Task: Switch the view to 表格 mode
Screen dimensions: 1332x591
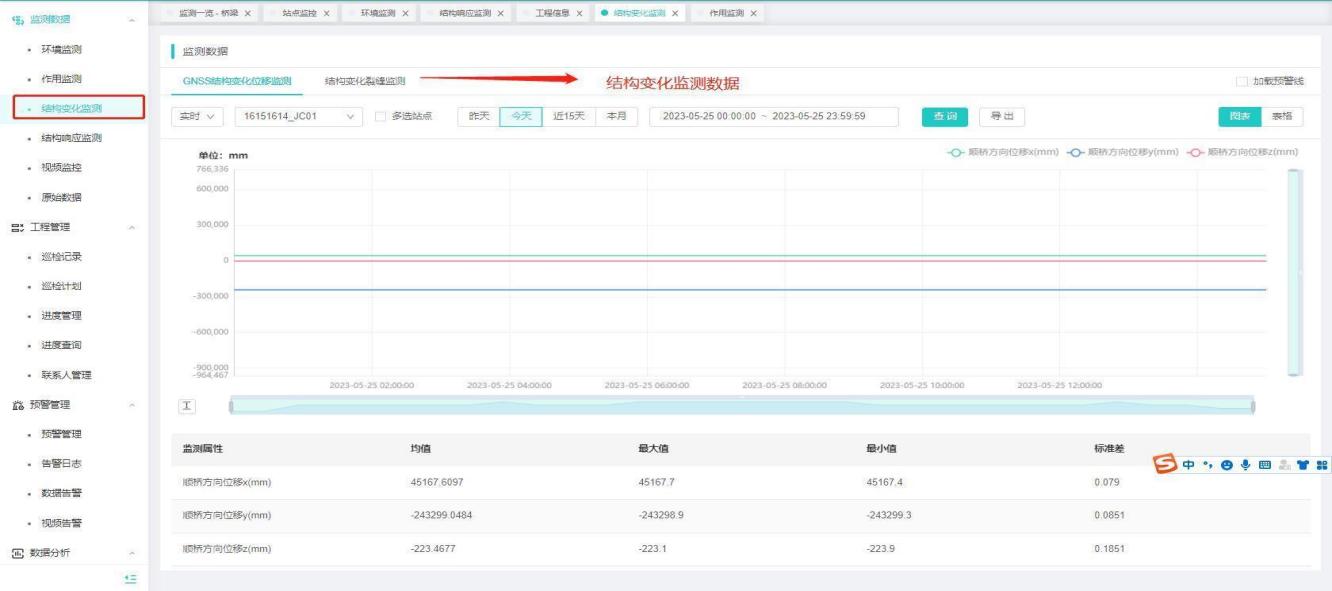Action: coord(1280,116)
